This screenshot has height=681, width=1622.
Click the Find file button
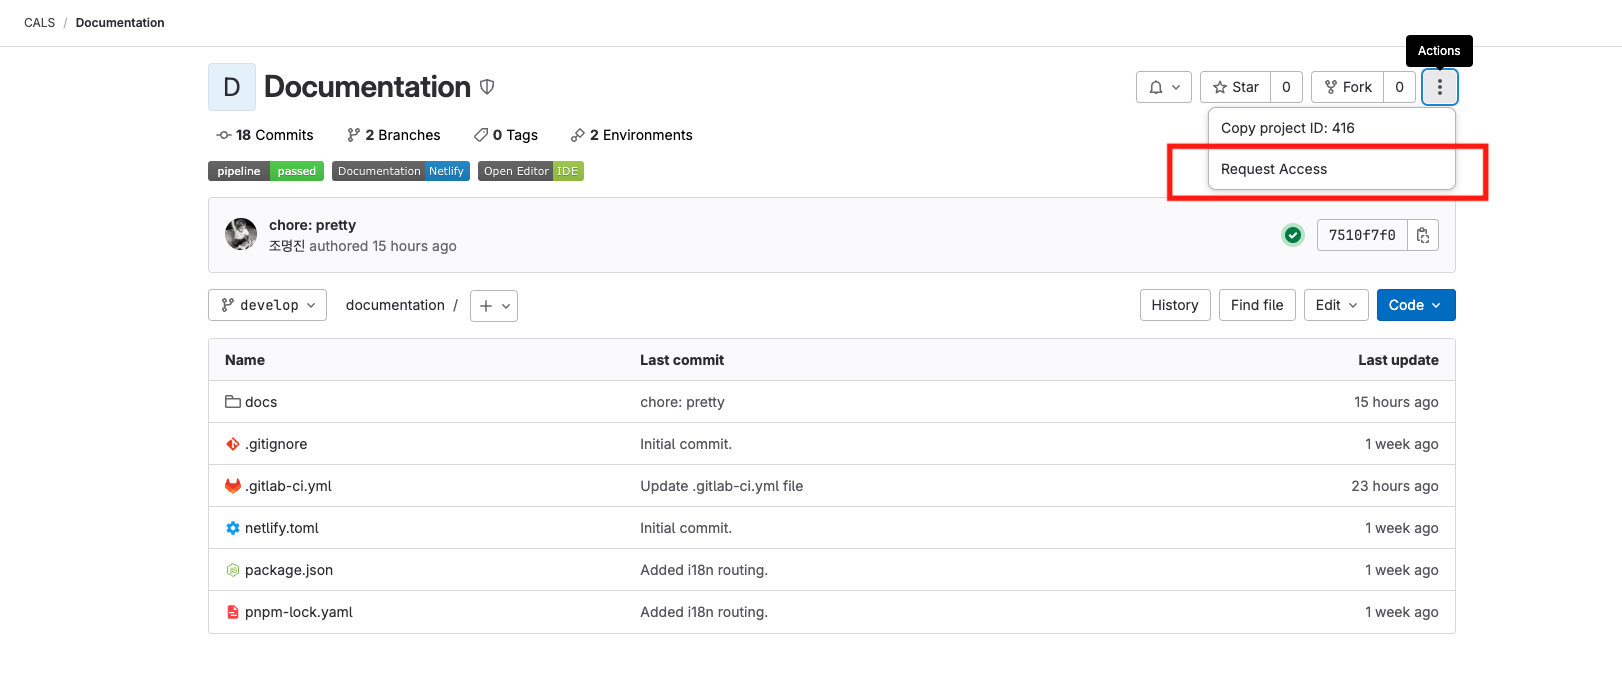(1257, 305)
